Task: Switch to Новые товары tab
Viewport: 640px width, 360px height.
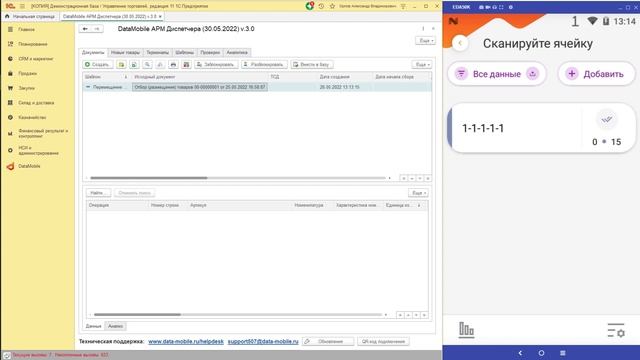Action: (125, 53)
